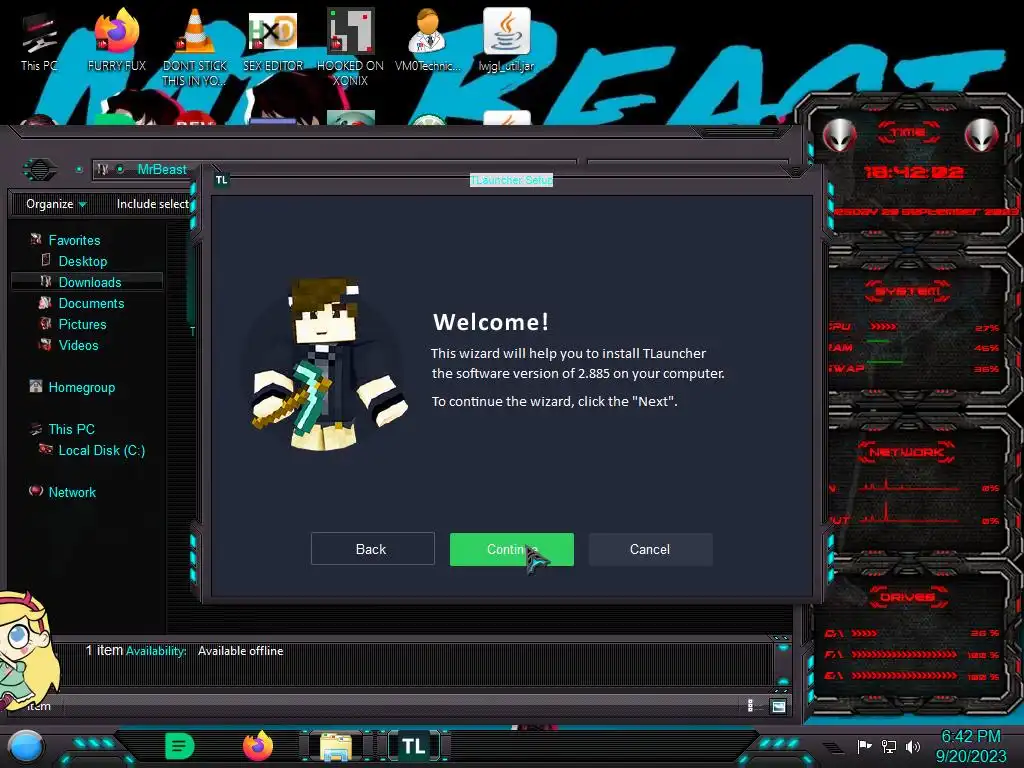1024x768 pixels.
Task: Select Videos in Explorer navigation pane
Action: 78,345
